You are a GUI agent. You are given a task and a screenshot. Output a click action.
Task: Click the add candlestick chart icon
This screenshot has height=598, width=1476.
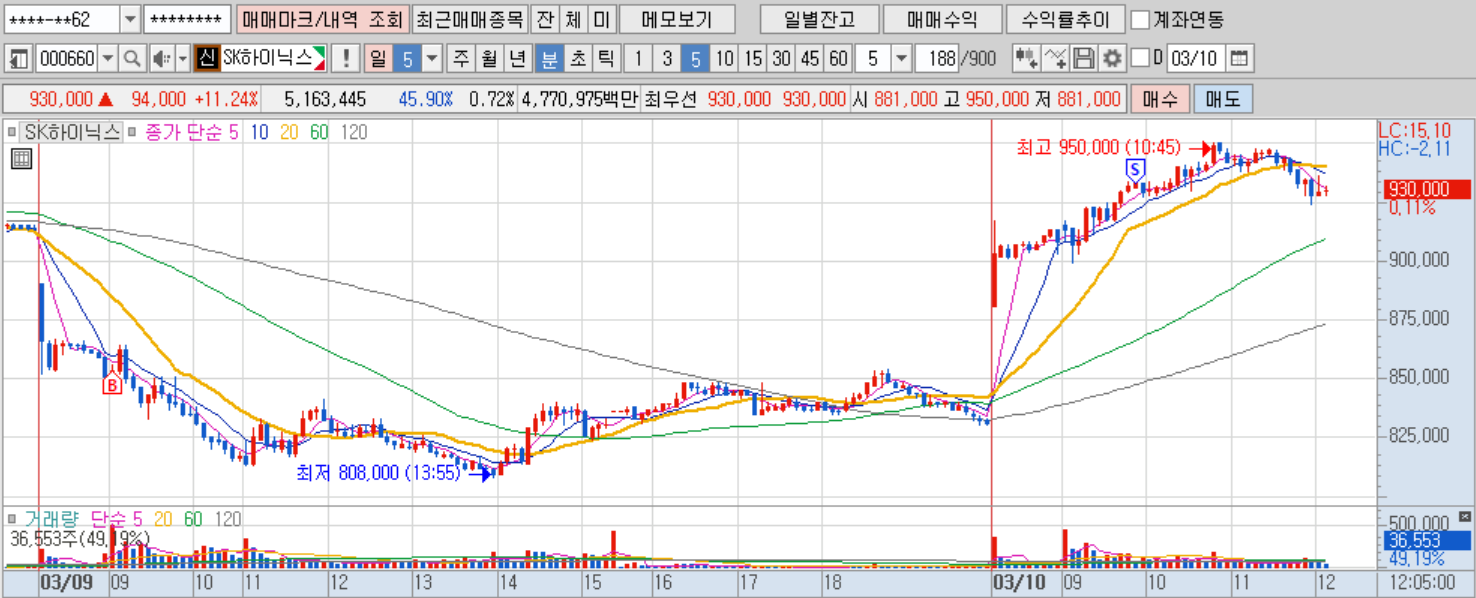tap(1025, 59)
